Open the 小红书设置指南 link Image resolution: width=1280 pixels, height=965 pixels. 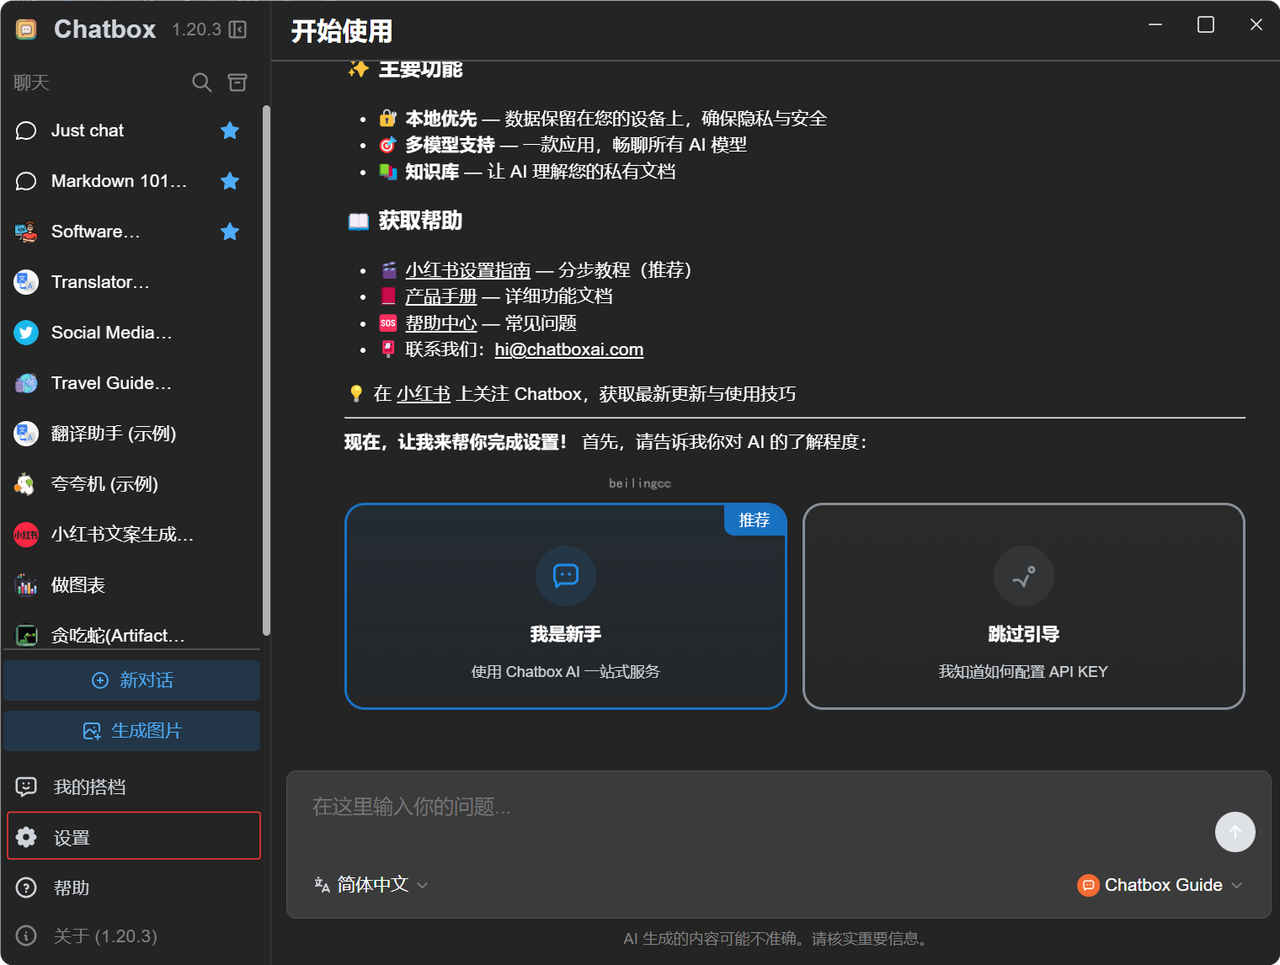[468, 270]
